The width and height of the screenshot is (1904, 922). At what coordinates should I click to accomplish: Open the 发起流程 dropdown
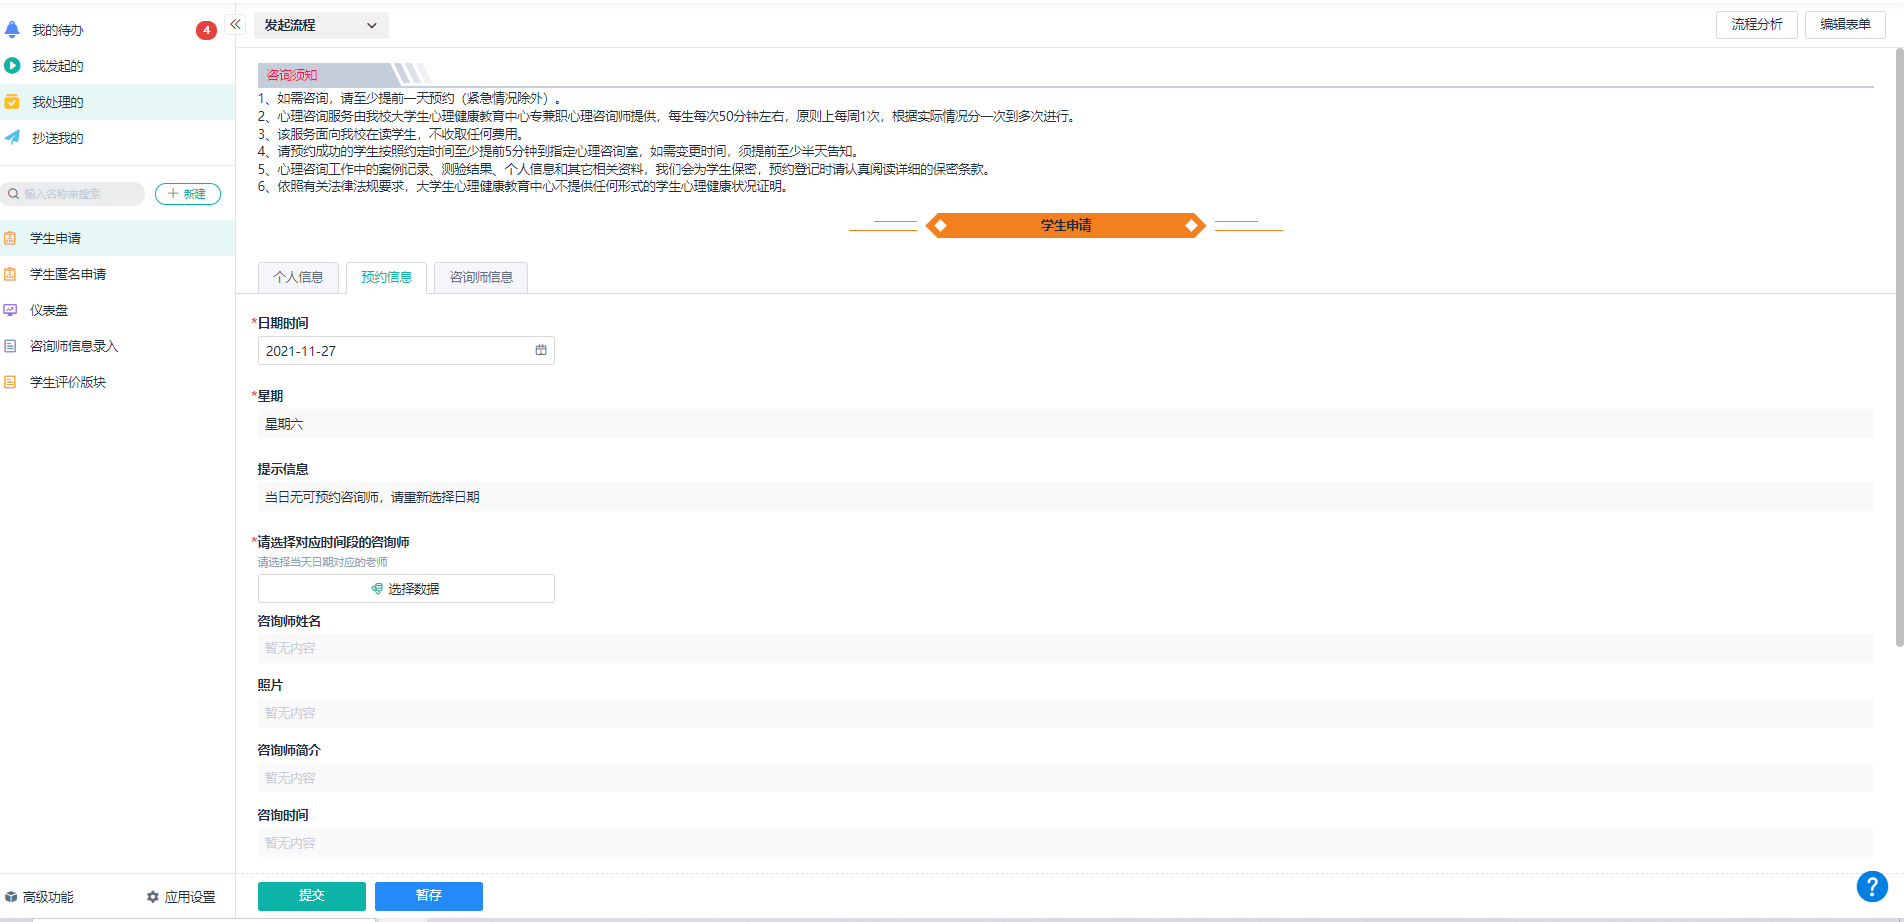click(x=321, y=26)
